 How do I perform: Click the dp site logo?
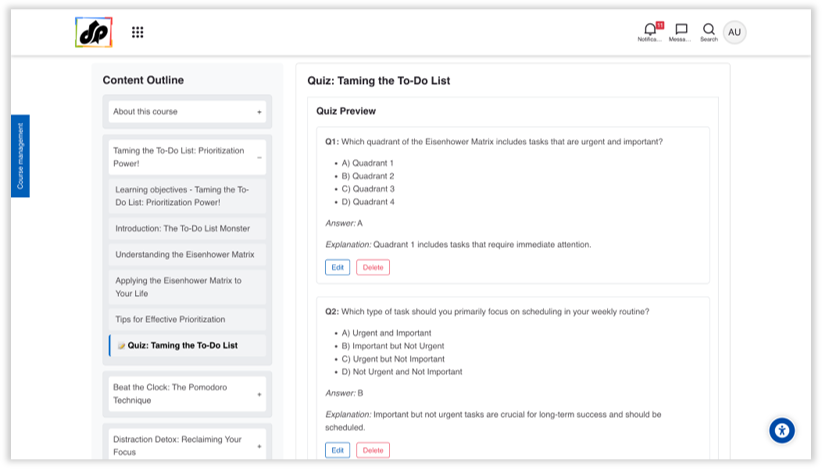click(x=94, y=32)
